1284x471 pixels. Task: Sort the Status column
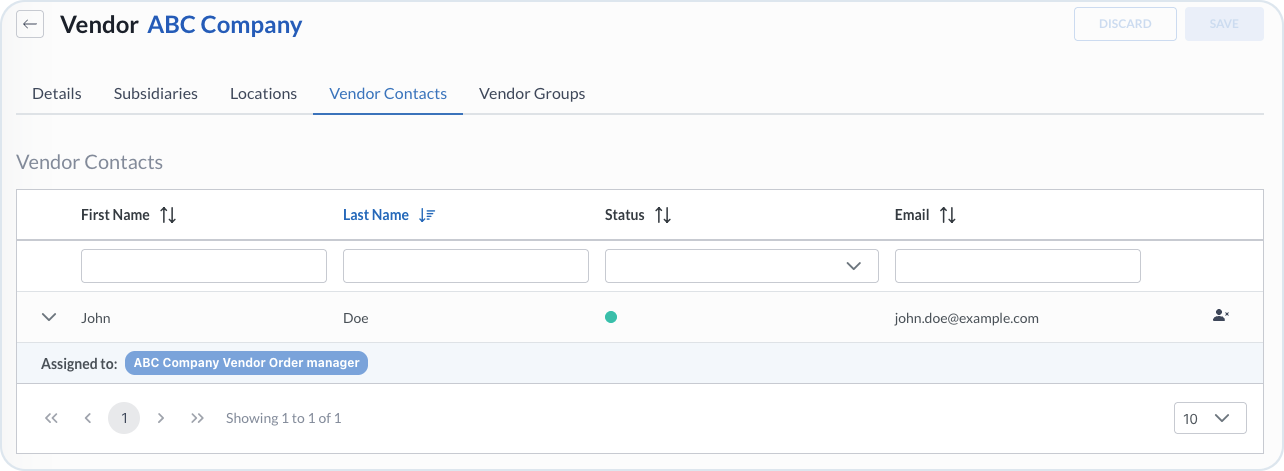pyautogui.click(x=662, y=215)
